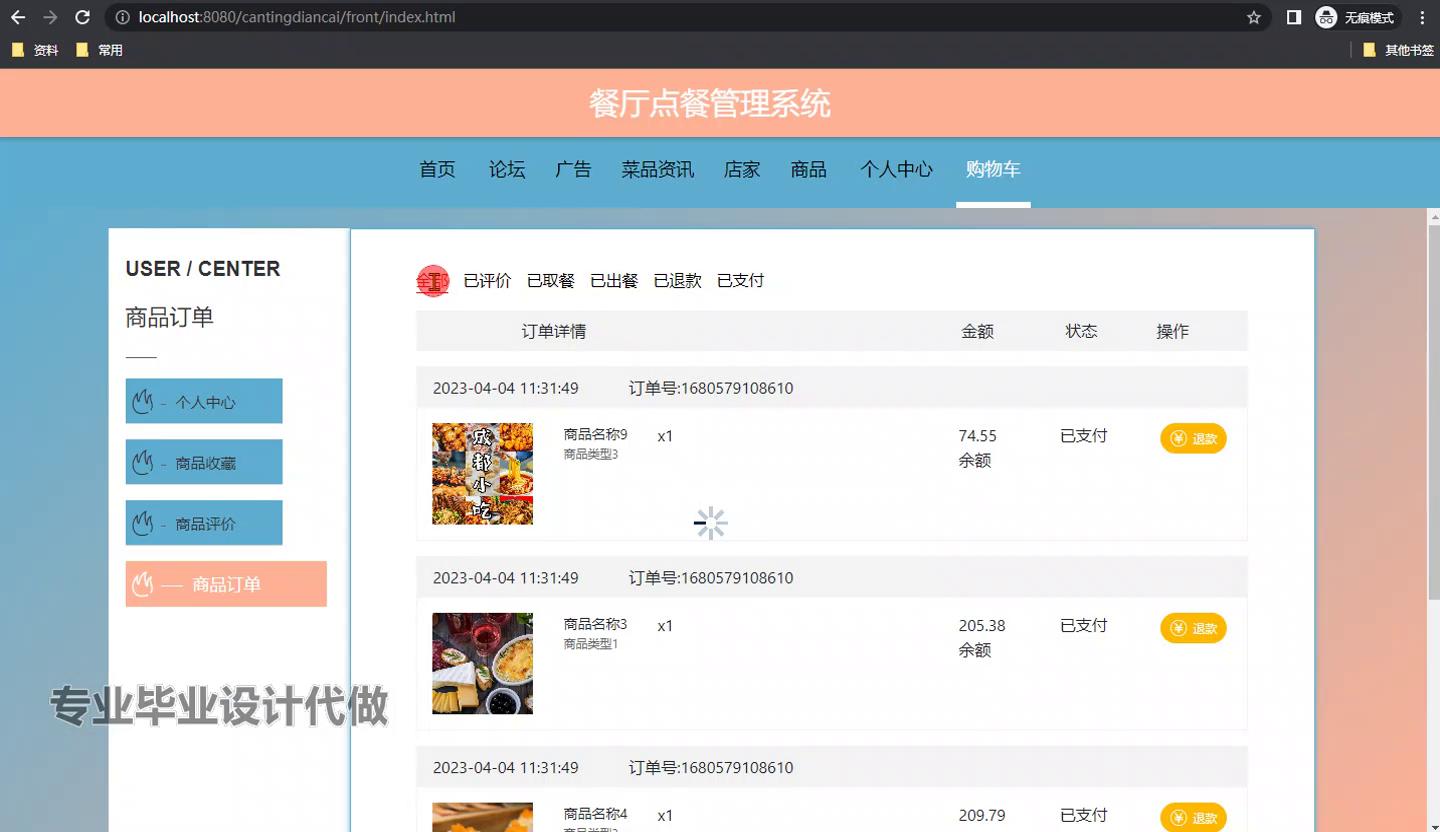
Task: Open the 购物车 navigation item
Action: (993, 170)
